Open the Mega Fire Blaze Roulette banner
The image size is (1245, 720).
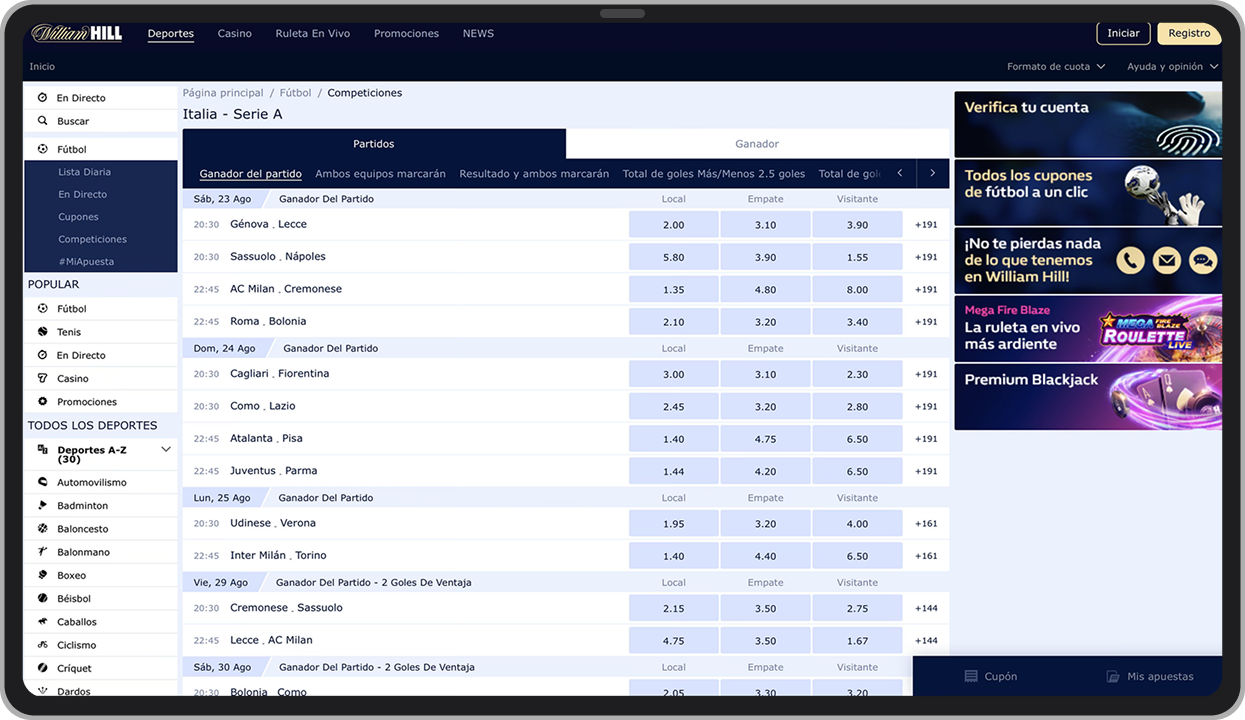(1088, 328)
